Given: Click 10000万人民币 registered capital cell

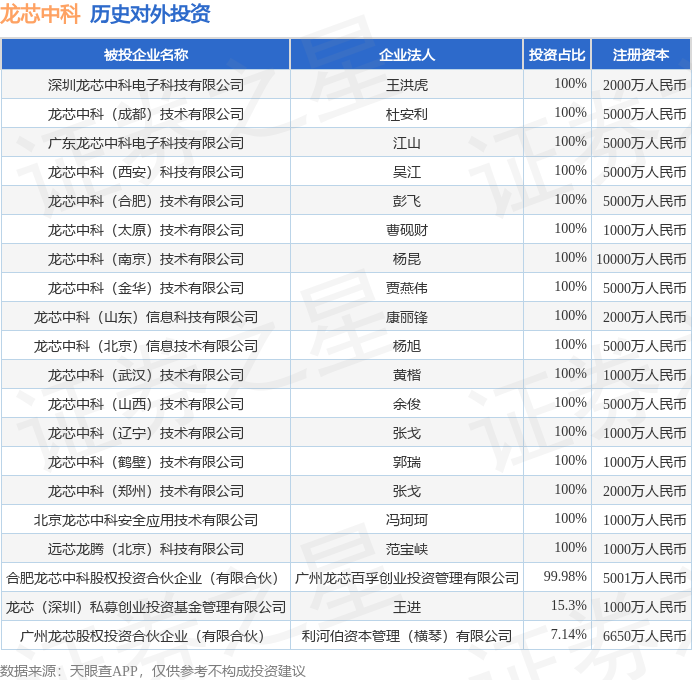Looking at the screenshot, I should click(x=641, y=259).
